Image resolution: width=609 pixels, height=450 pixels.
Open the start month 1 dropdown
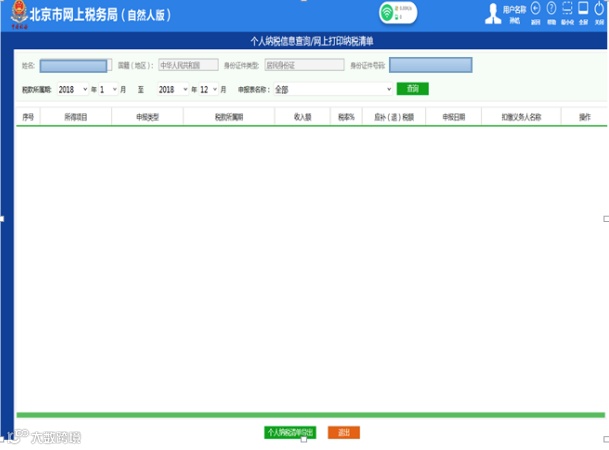click(108, 90)
